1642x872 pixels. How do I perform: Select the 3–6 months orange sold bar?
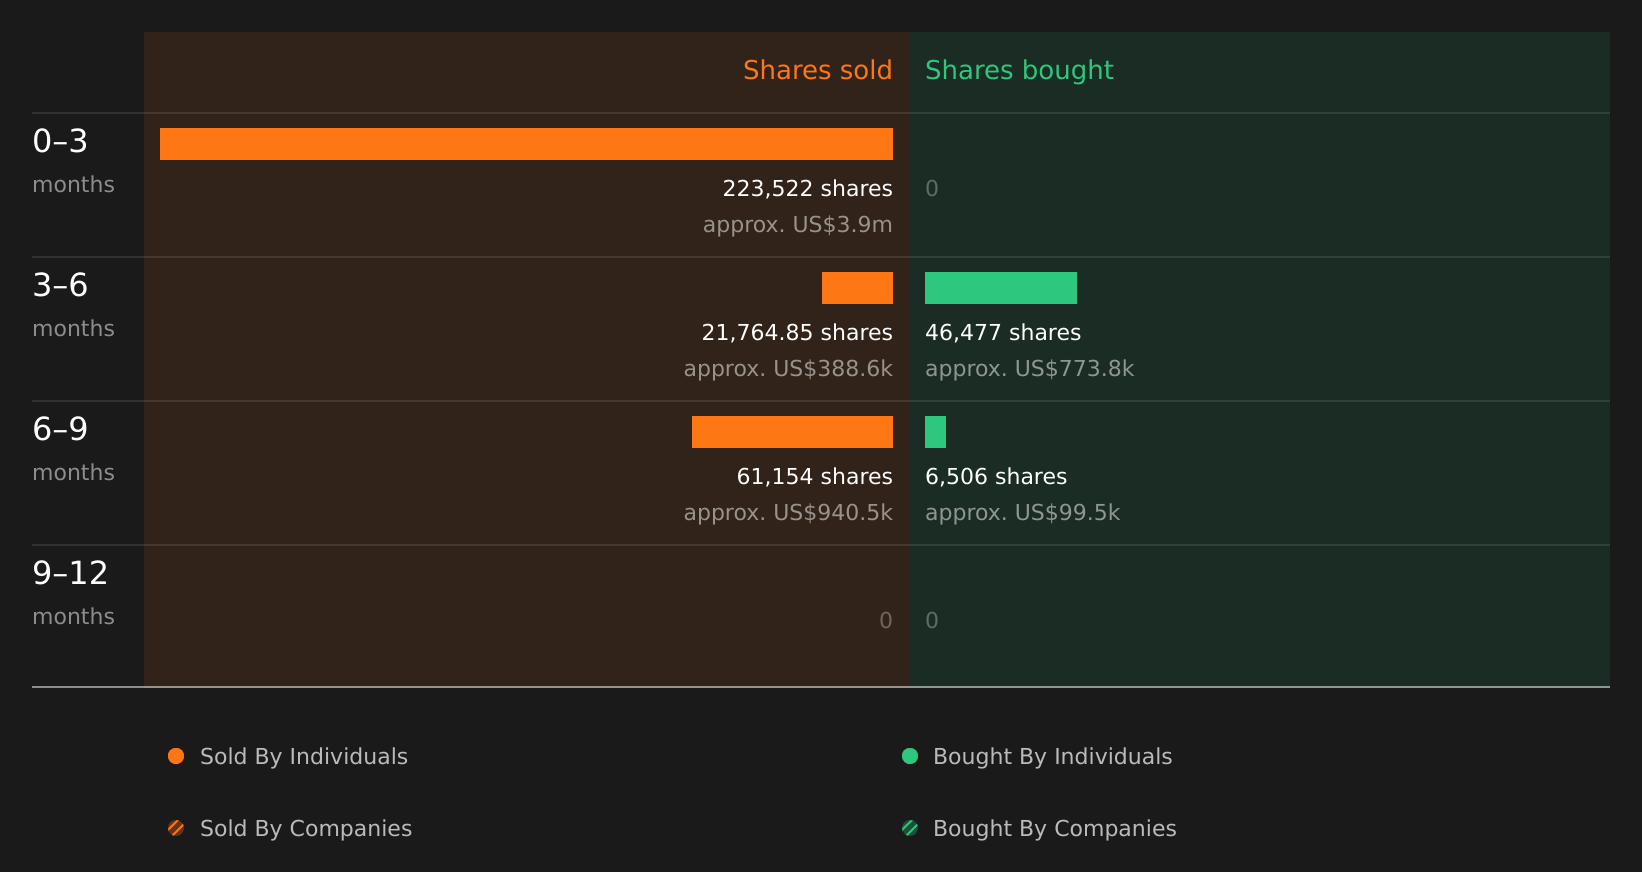(857, 288)
